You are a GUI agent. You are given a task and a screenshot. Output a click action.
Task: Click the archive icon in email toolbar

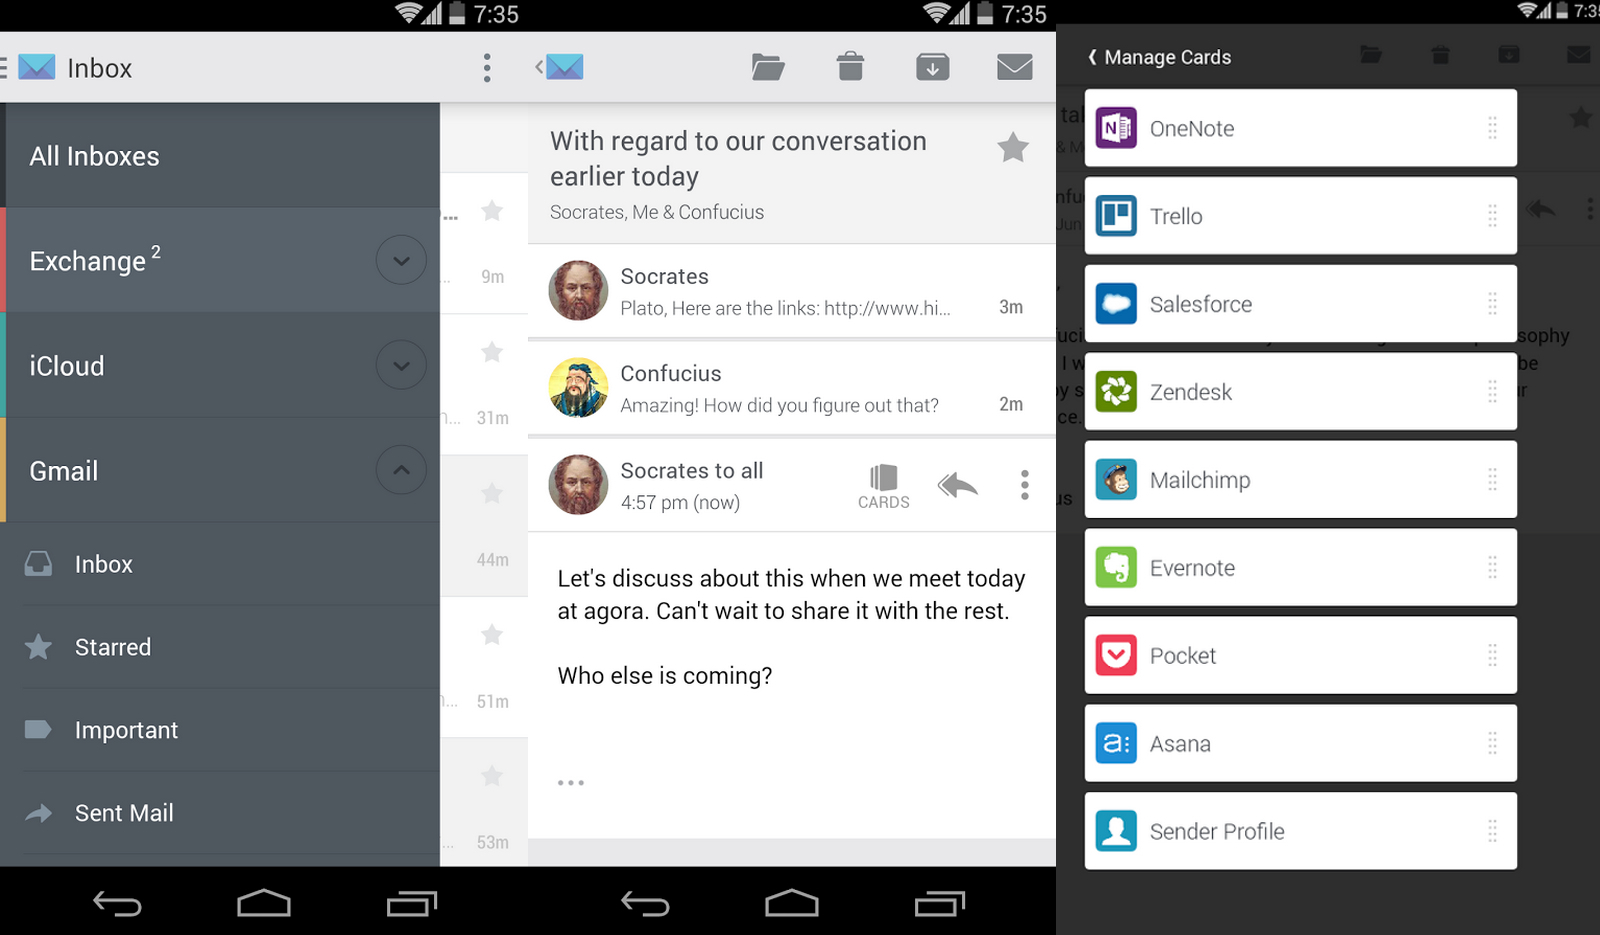pos(932,67)
